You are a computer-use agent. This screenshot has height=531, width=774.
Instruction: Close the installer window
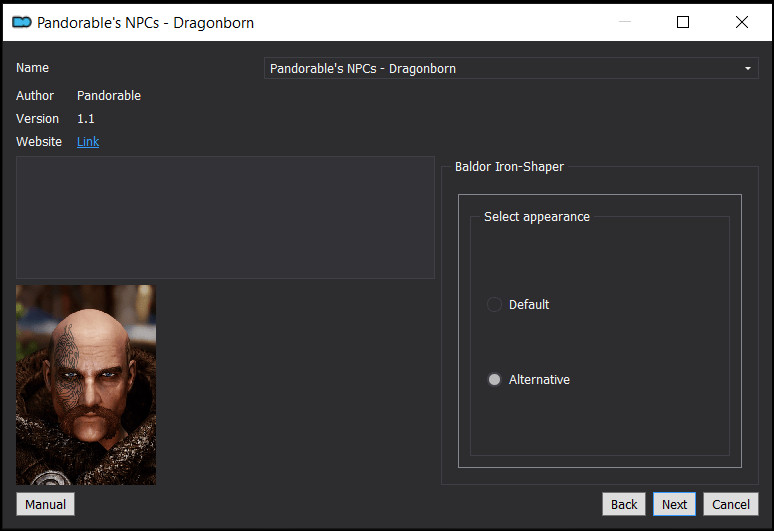click(x=741, y=22)
